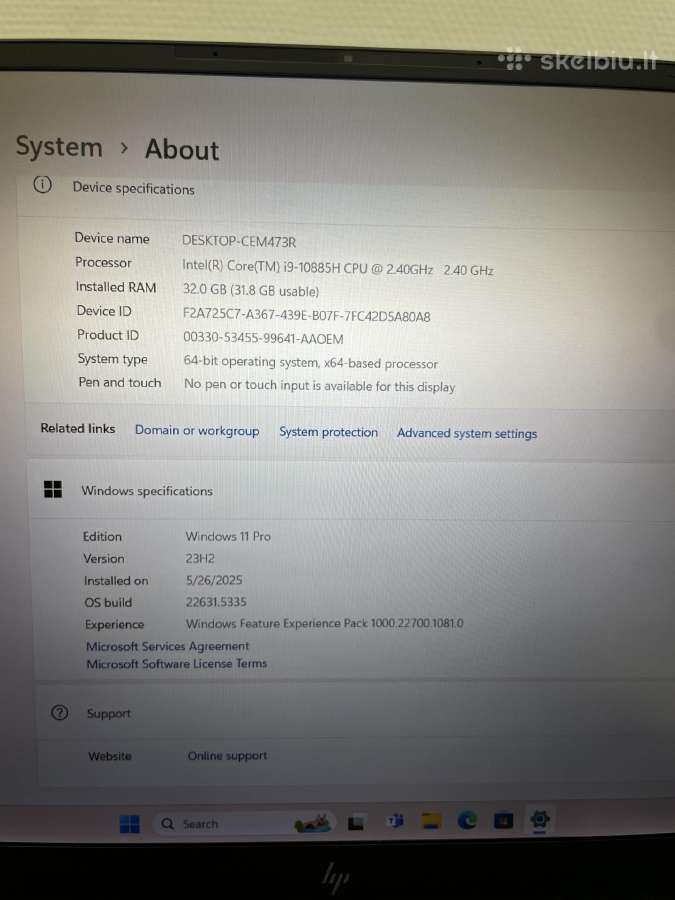
Task: Select the installed on date 5/26/2025
Action: click(x=214, y=580)
